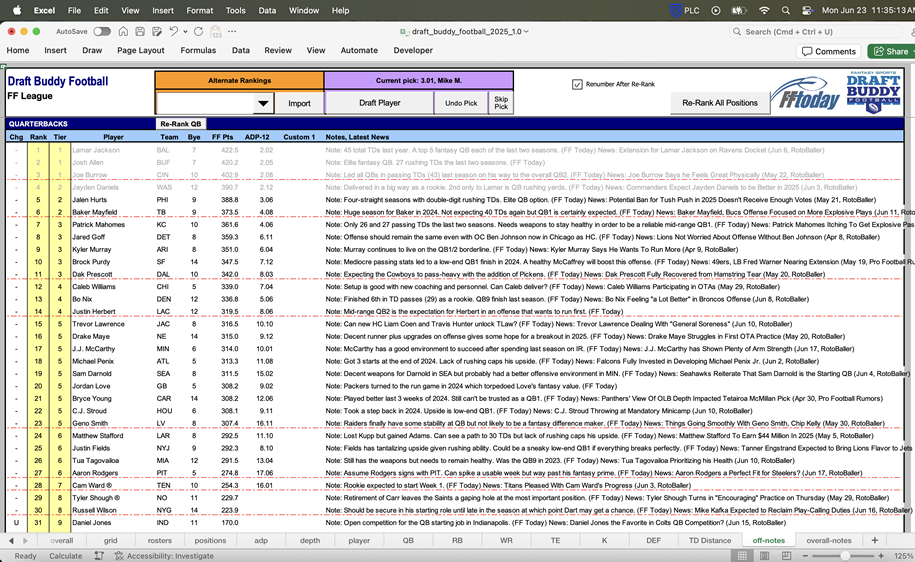
Task: Click the zoom in plus button
Action: pos(881,556)
